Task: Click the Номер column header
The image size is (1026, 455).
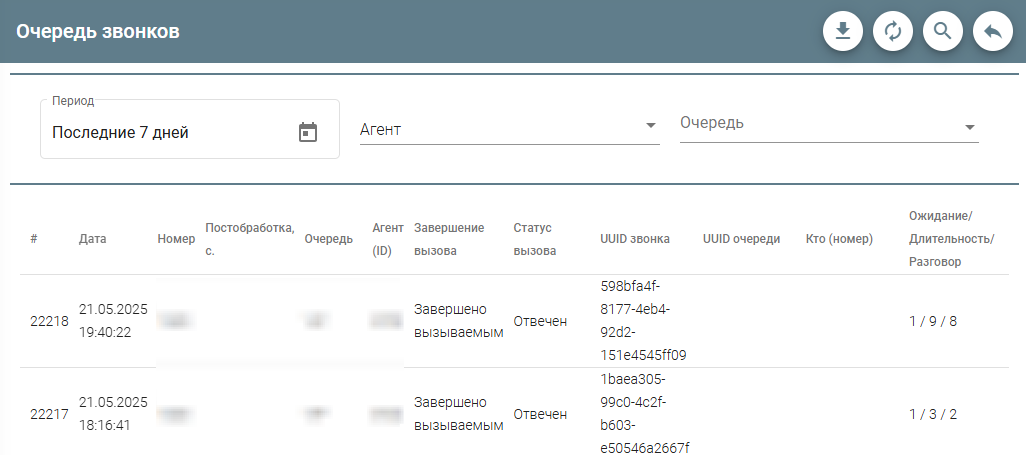Action: click(x=176, y=239)
